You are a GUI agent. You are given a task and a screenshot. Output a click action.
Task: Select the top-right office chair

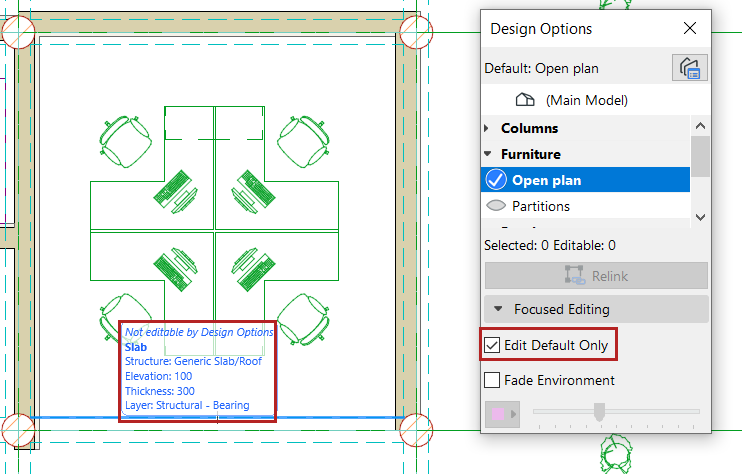[x=303, y=141]
